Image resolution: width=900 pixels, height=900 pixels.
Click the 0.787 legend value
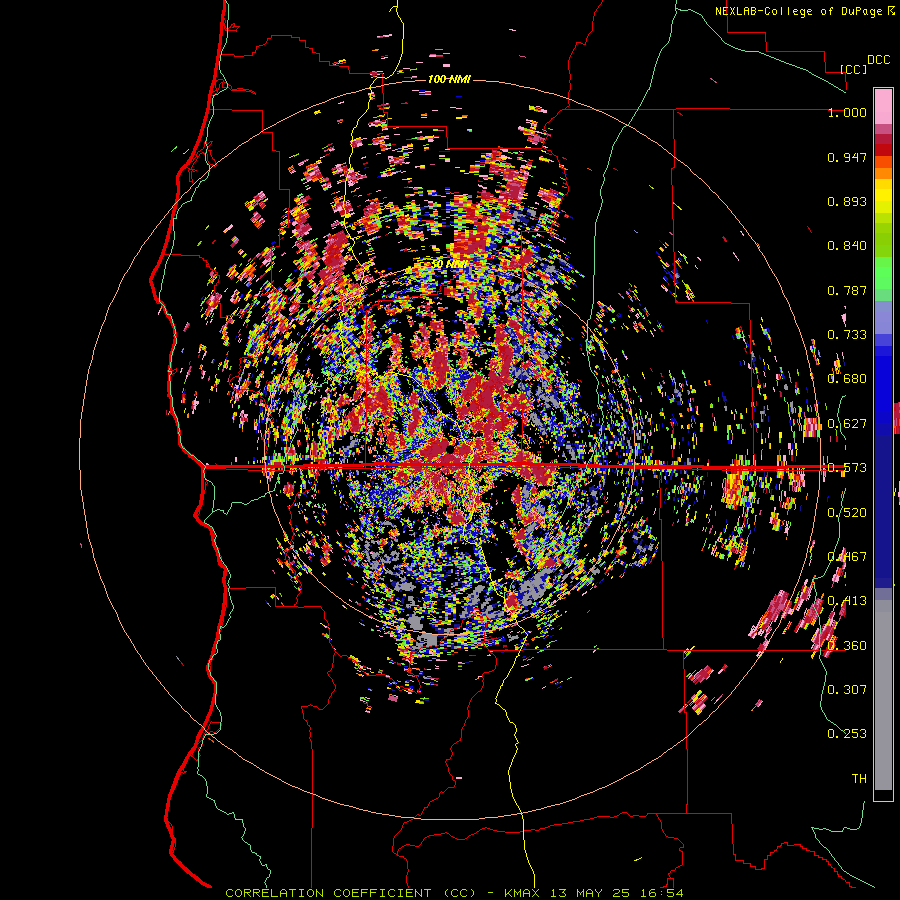[847, 290]
